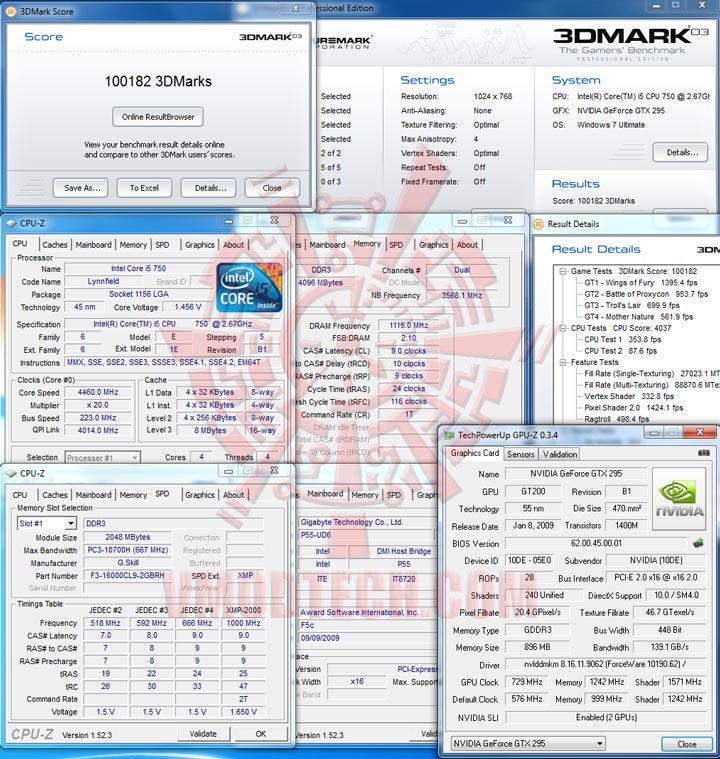Image resolution: width=720 pixels, height=759 pixels.
Task: Select SPD tab in Memory CPU-Z window
Action: coord(396,244)
